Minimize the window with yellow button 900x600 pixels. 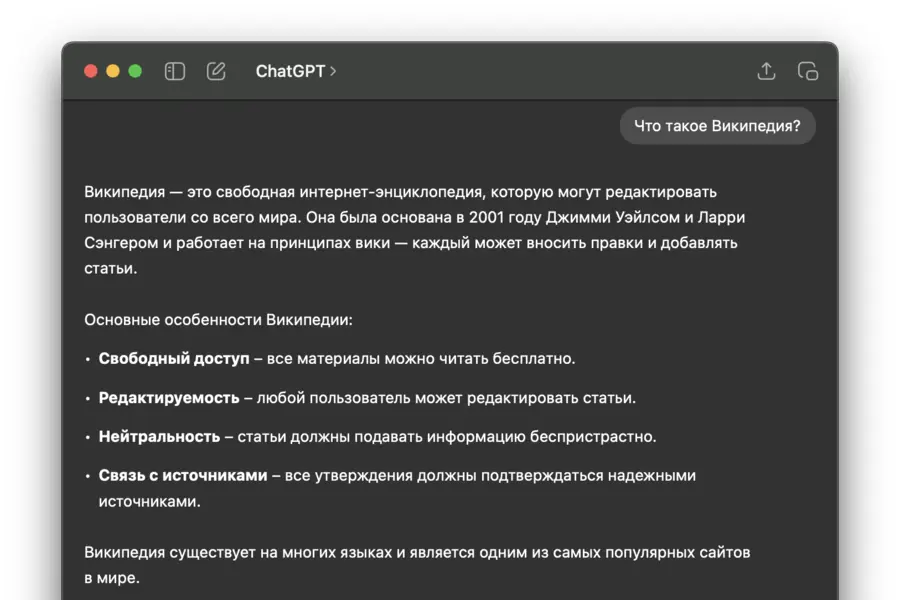(x=113, y=71)
